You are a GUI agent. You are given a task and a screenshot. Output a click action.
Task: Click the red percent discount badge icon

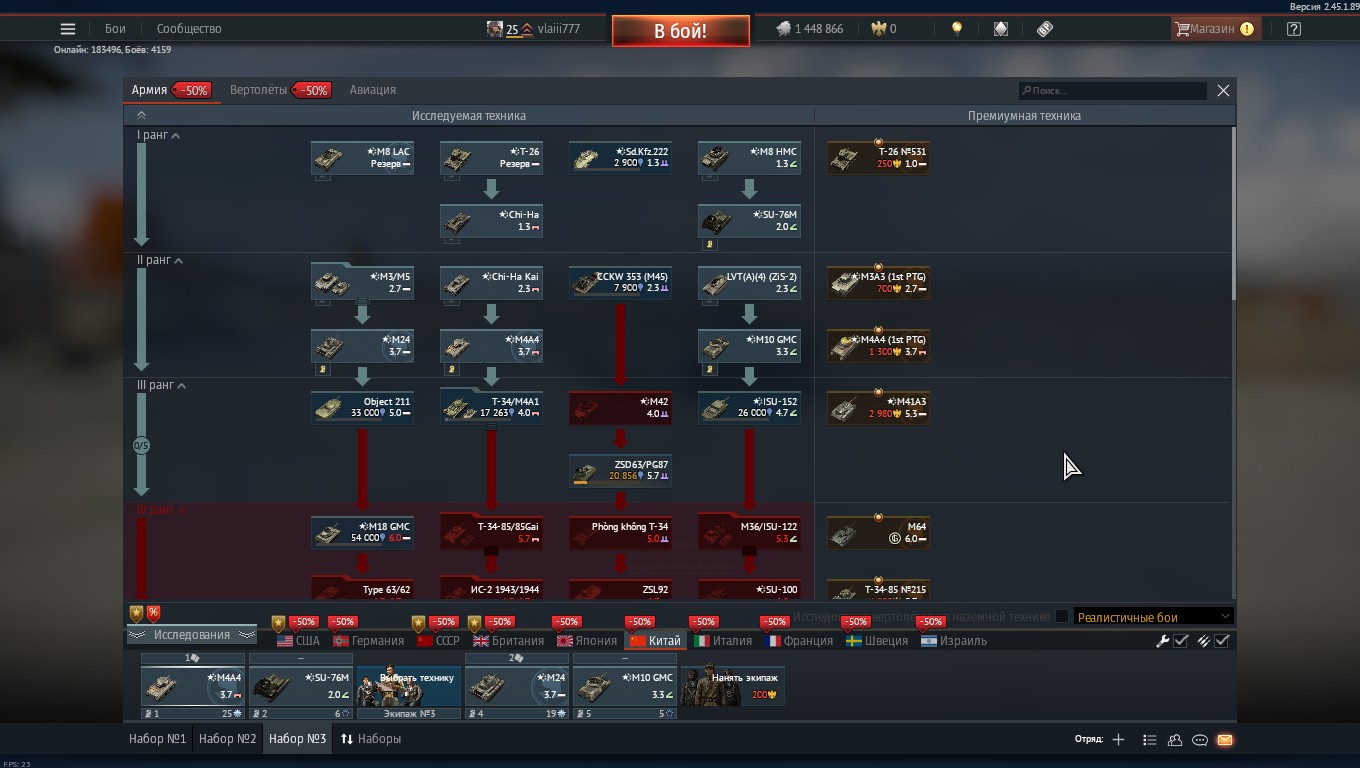(x=153, y=613)
